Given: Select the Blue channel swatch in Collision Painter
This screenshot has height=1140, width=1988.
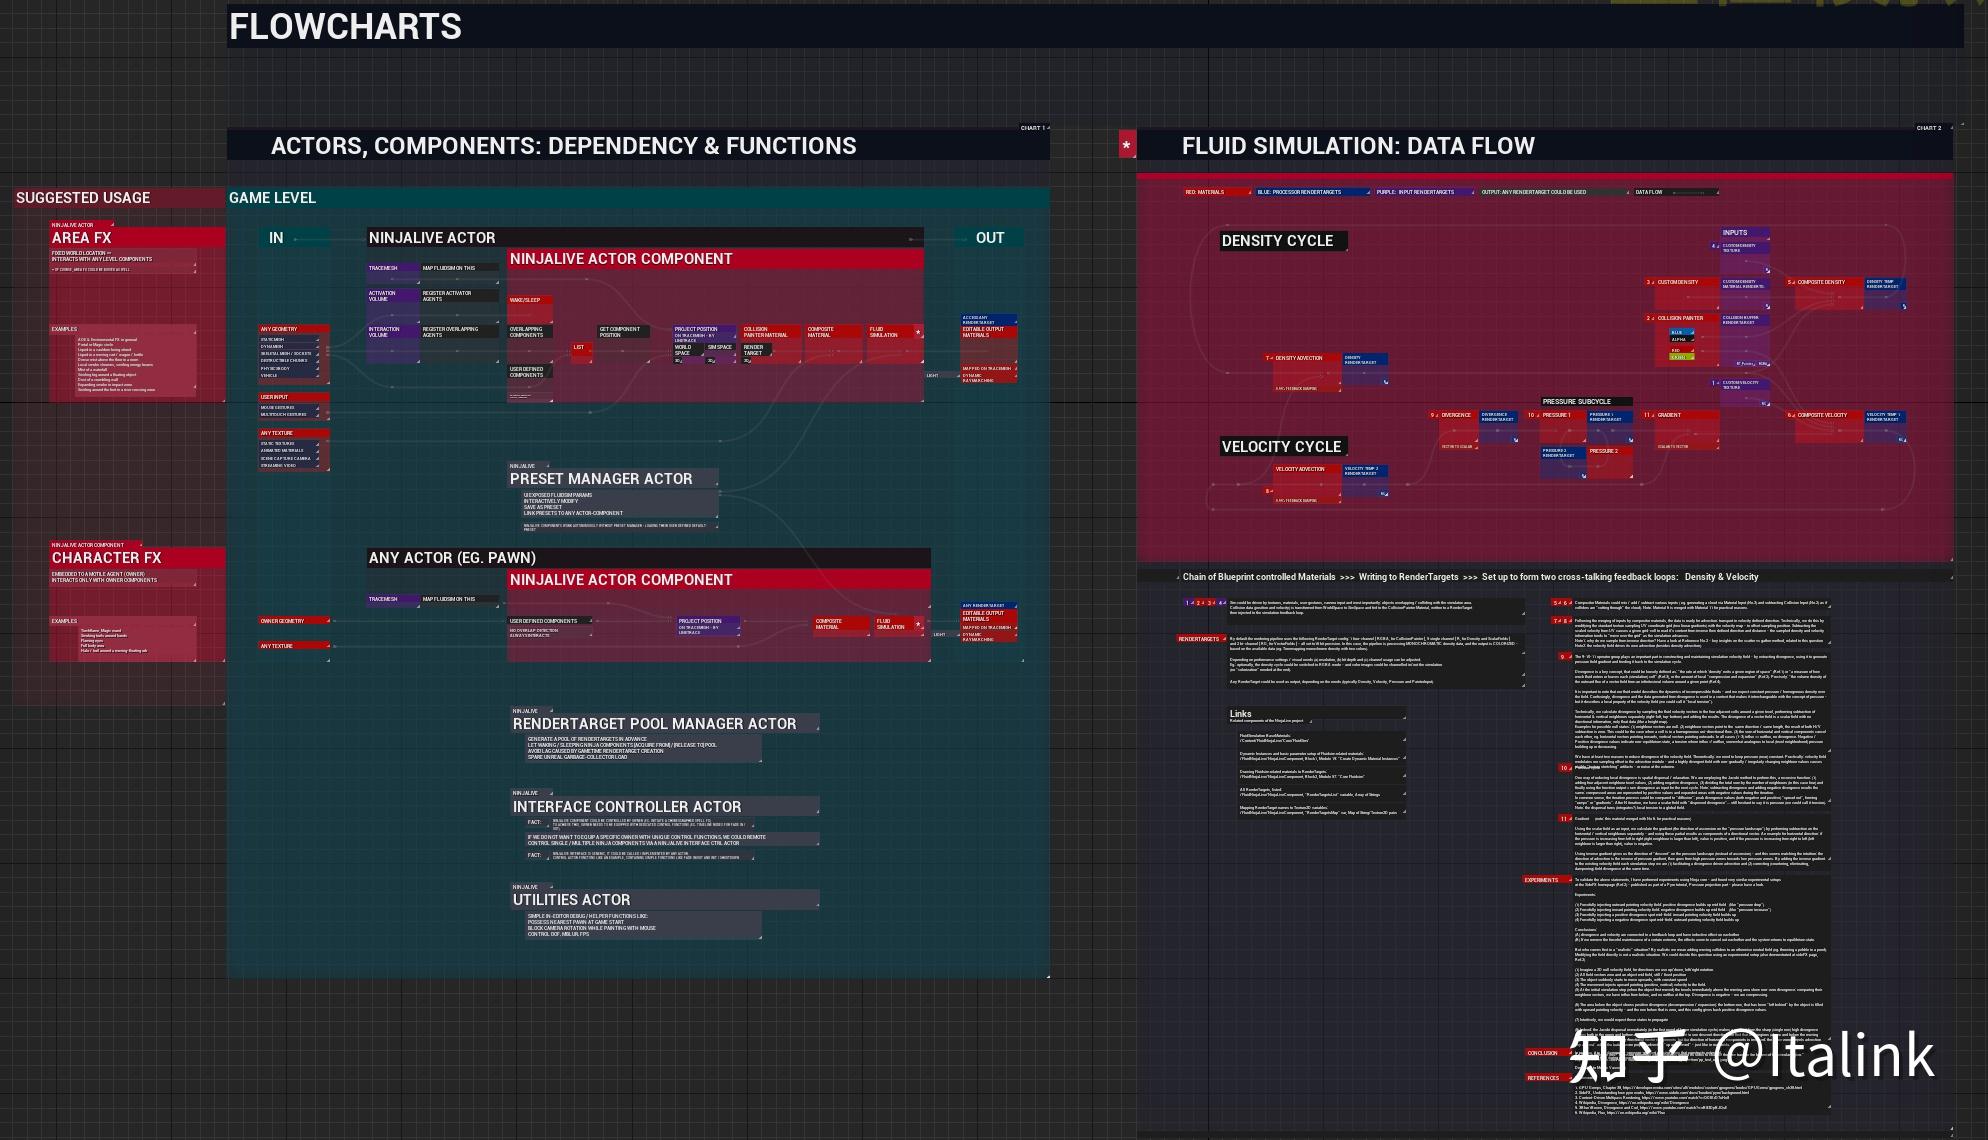Looking at the screenshot, I should click(x=1682, y=332).
